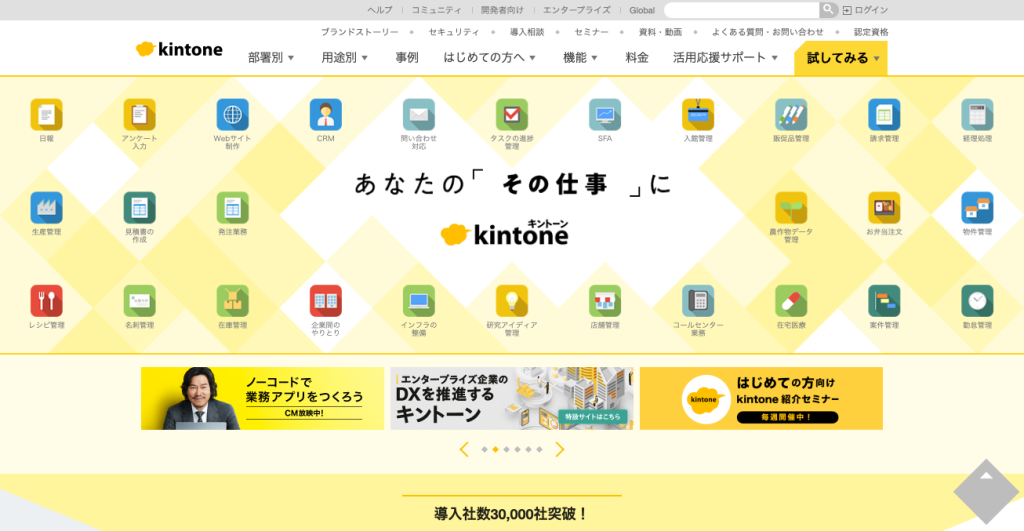Show previous banner with left arrow
Screen dimensions: 1024x531
(464, 449)
